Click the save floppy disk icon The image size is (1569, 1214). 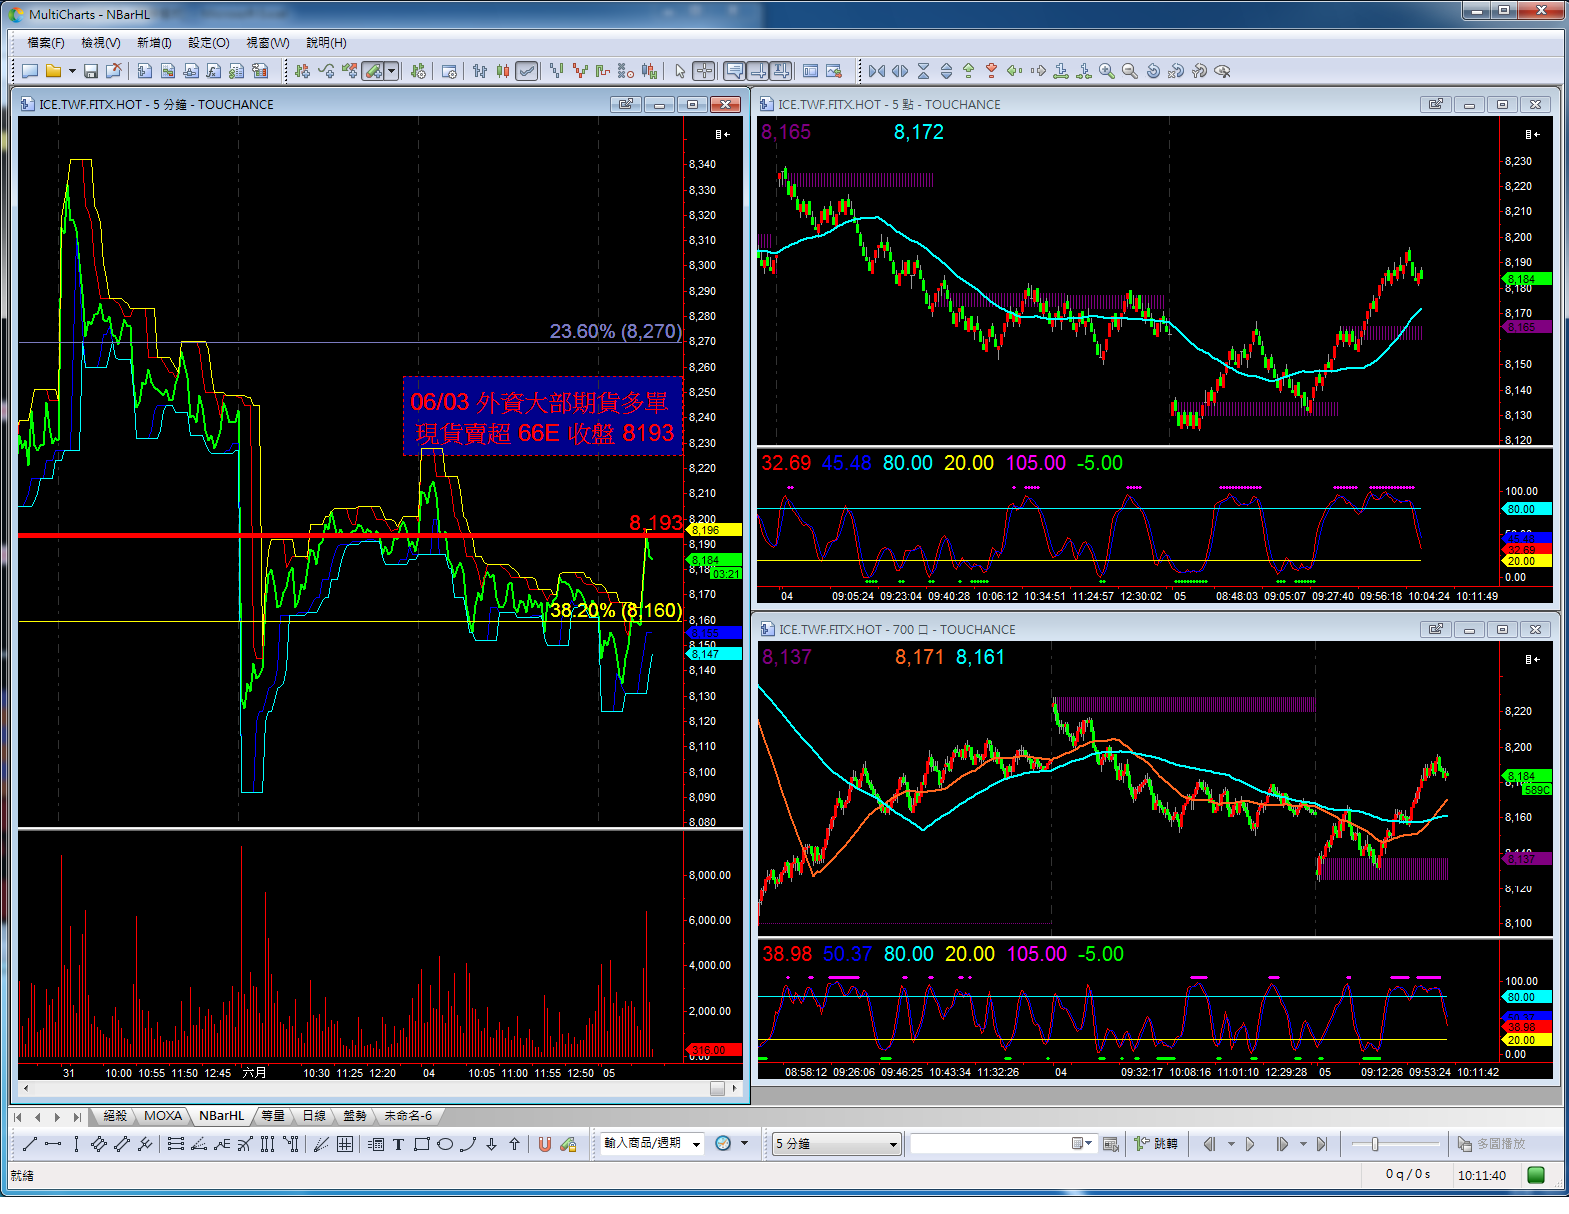pyautogui.click(x=91, y=71)
